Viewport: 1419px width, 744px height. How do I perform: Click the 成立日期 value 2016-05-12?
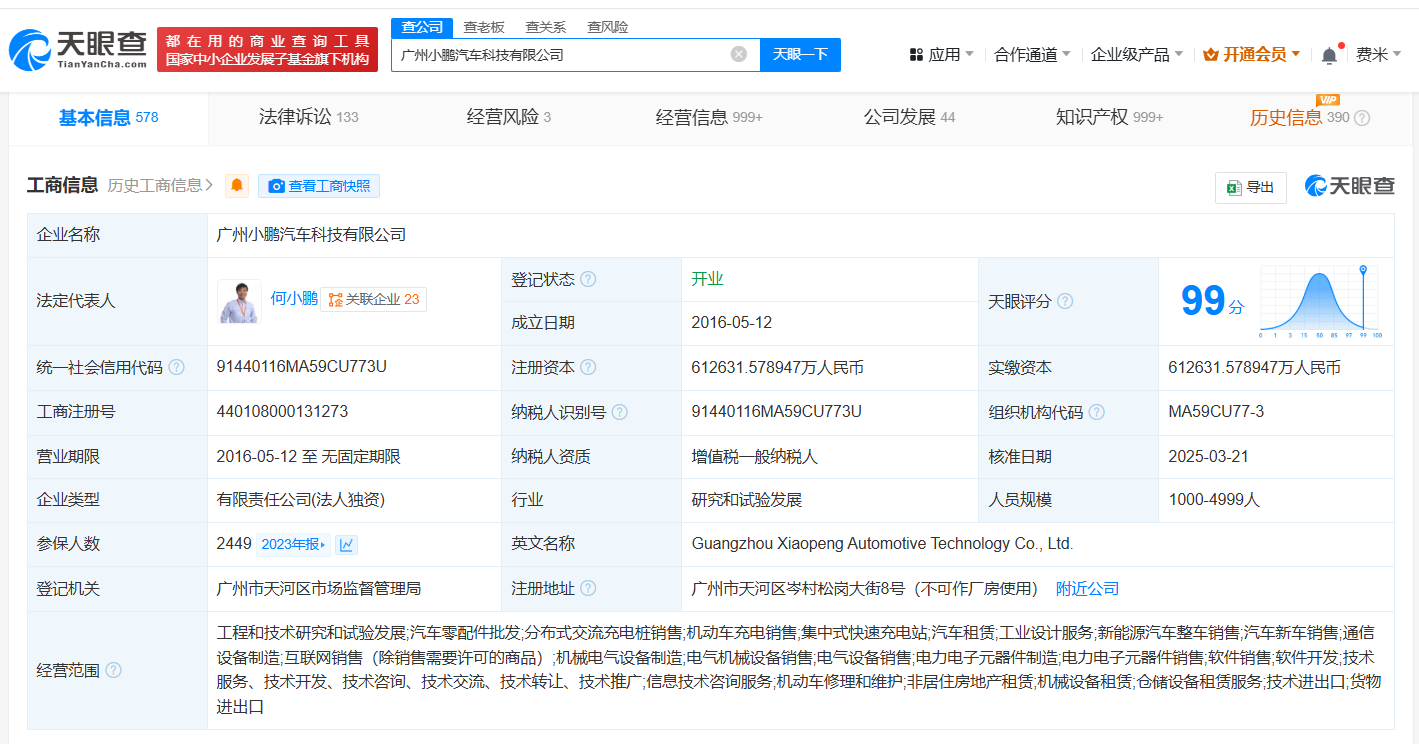732,322
